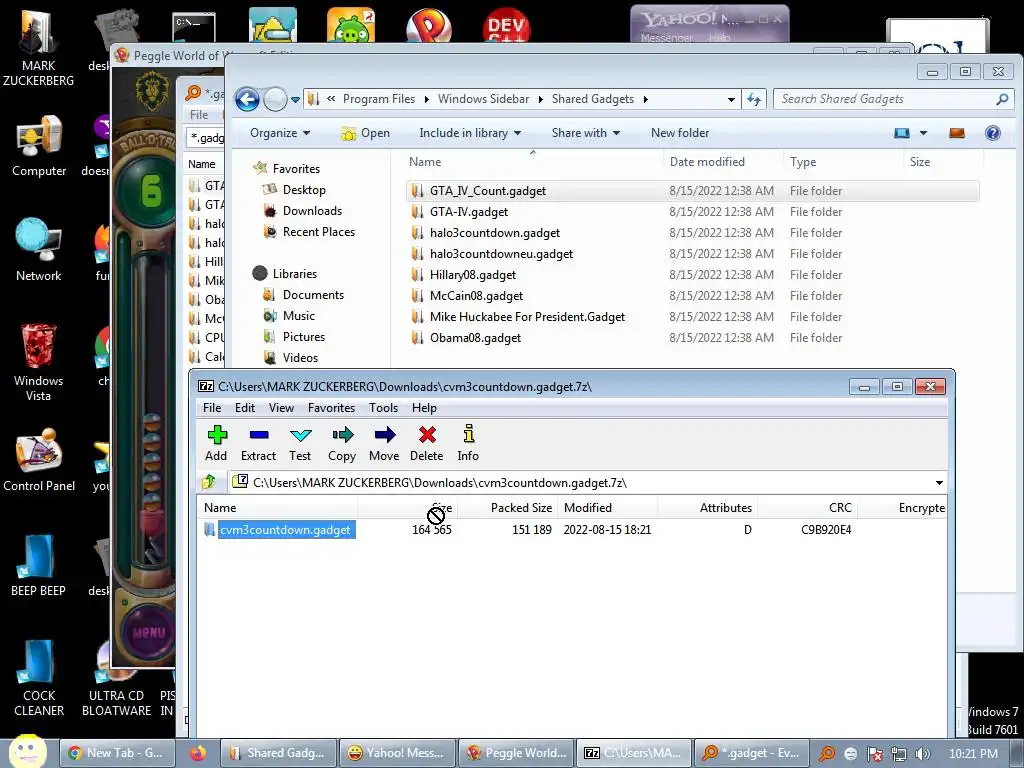This screenshot has height=768, width=1024.
Task: Expand the Share with dropdown
Action: (585, 133)
